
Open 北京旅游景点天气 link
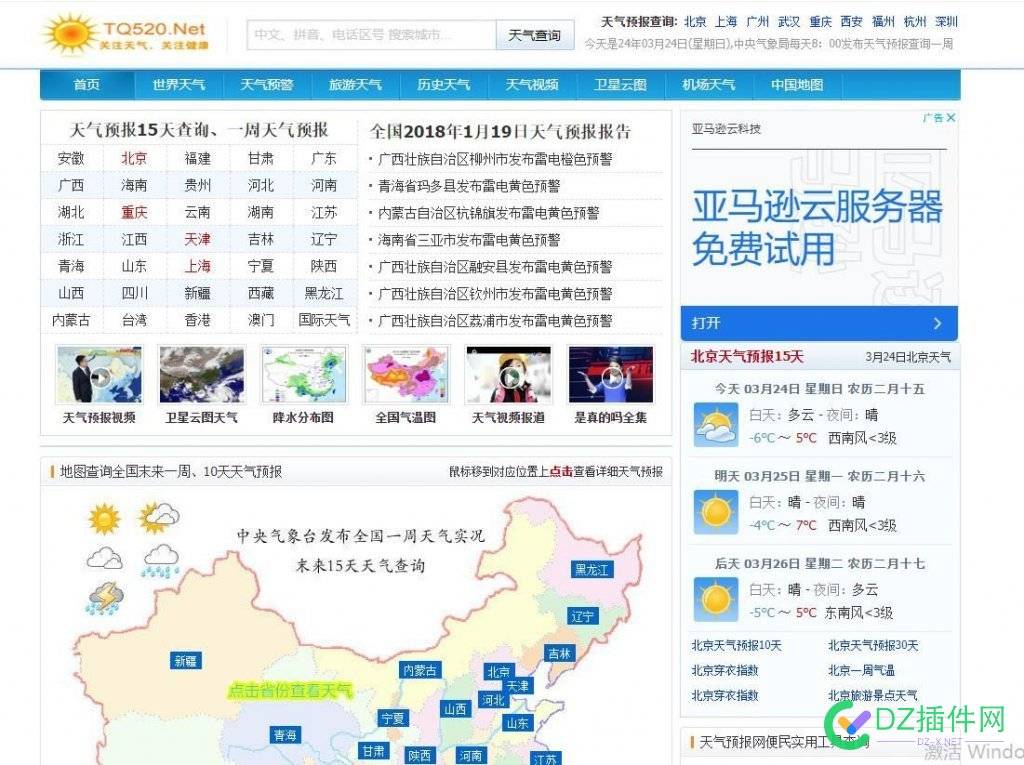tap(872, 695)
